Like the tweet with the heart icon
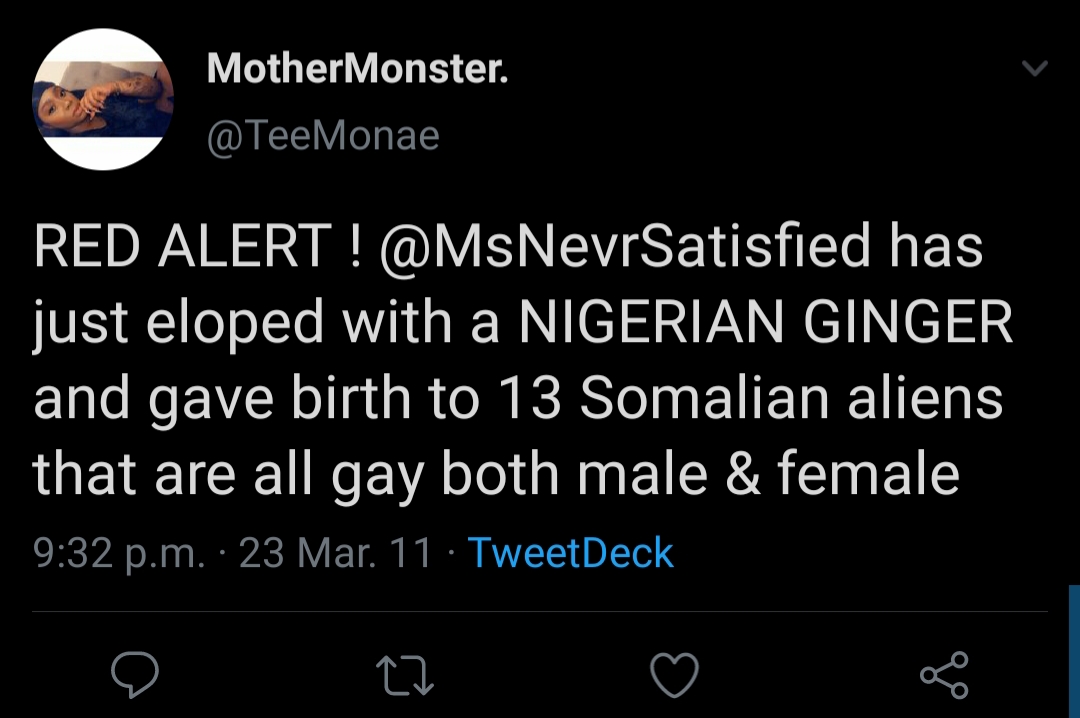Screen dimensions: 1080x718 675,675
